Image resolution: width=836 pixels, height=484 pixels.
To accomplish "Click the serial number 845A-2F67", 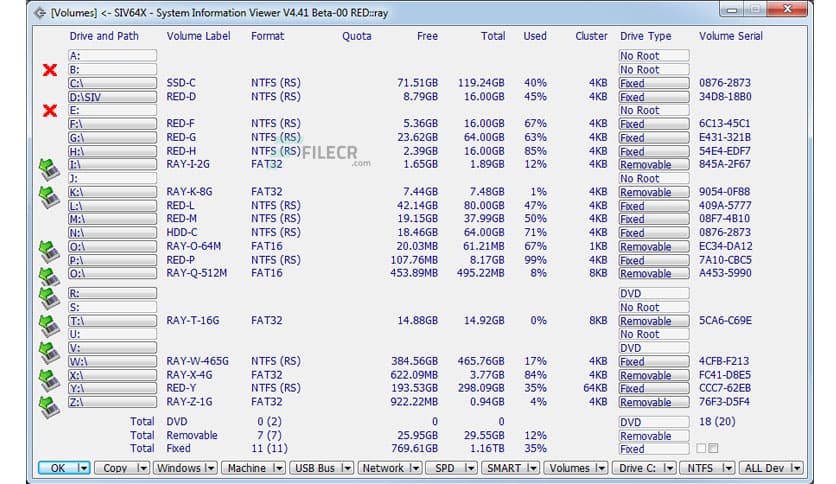I will click(725, 164).
